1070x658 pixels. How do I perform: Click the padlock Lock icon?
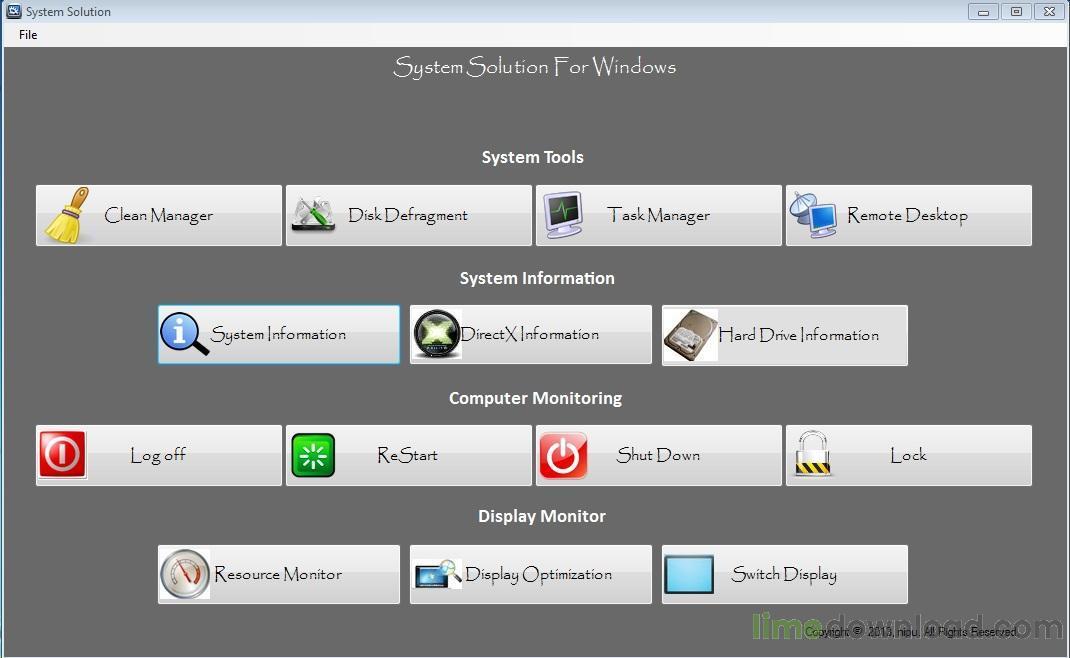(x=813, y=453)
